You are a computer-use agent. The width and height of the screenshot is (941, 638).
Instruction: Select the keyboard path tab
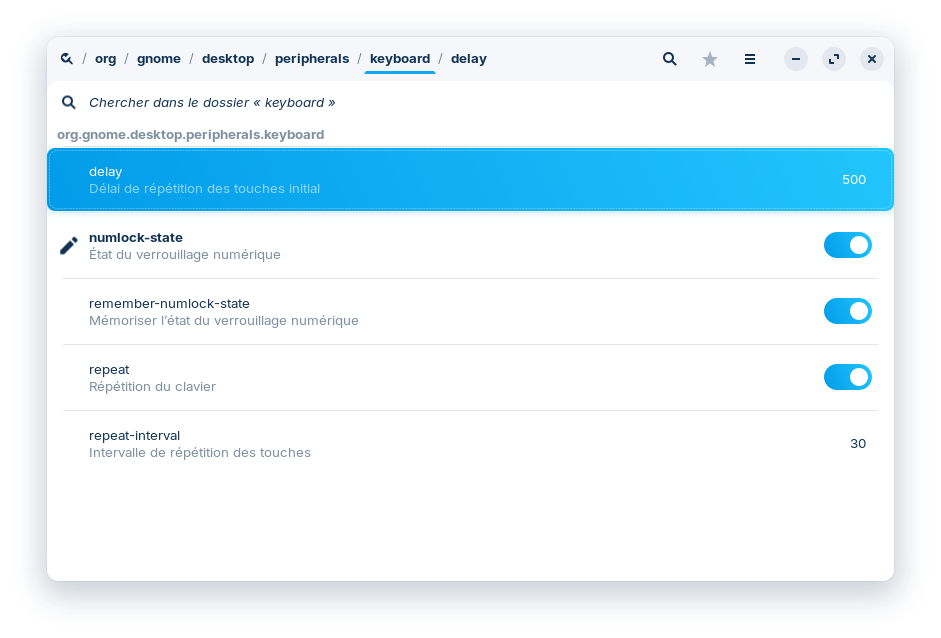tap(400, 59)
